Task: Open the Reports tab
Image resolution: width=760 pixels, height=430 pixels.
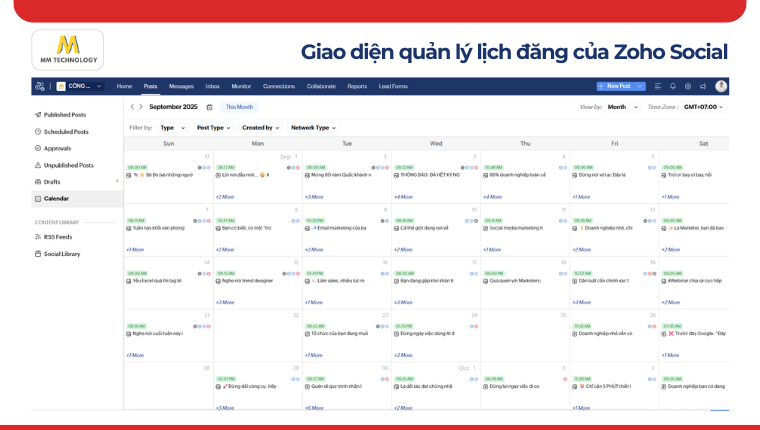Action: click(357, 86)
